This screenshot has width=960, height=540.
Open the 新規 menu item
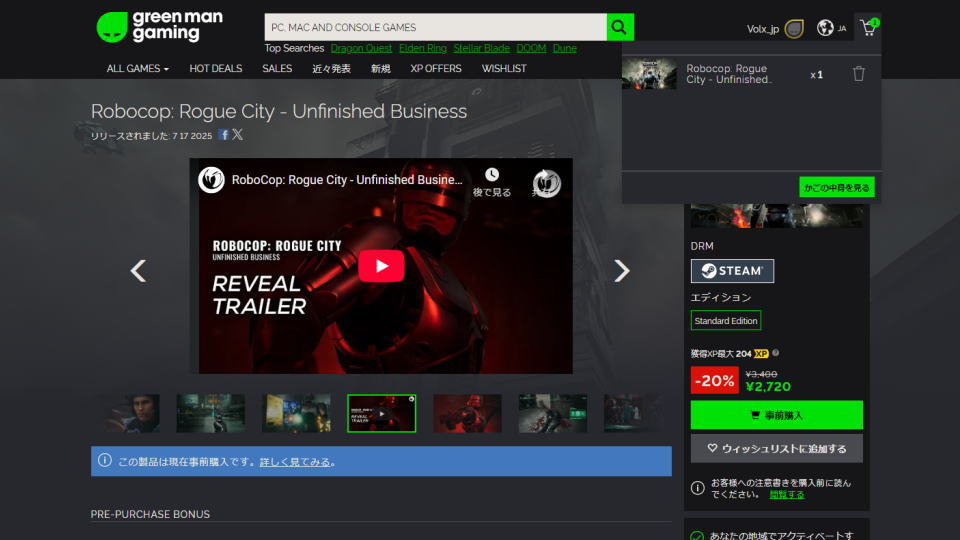click(380, 69)
